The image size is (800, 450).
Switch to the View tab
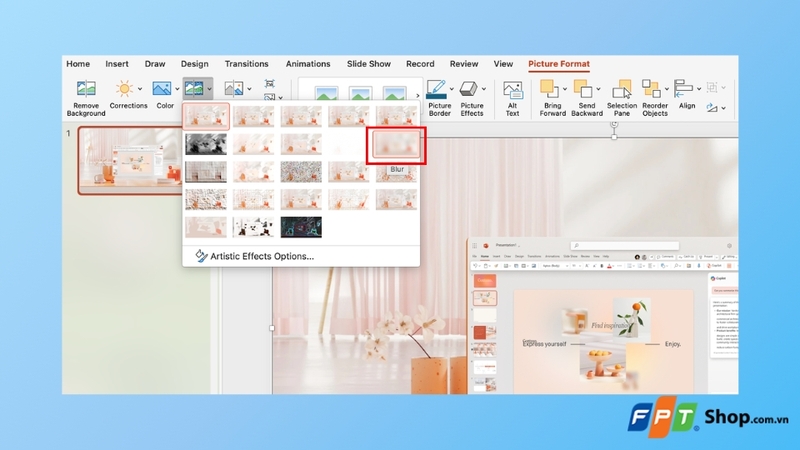(x=503, y=64)
